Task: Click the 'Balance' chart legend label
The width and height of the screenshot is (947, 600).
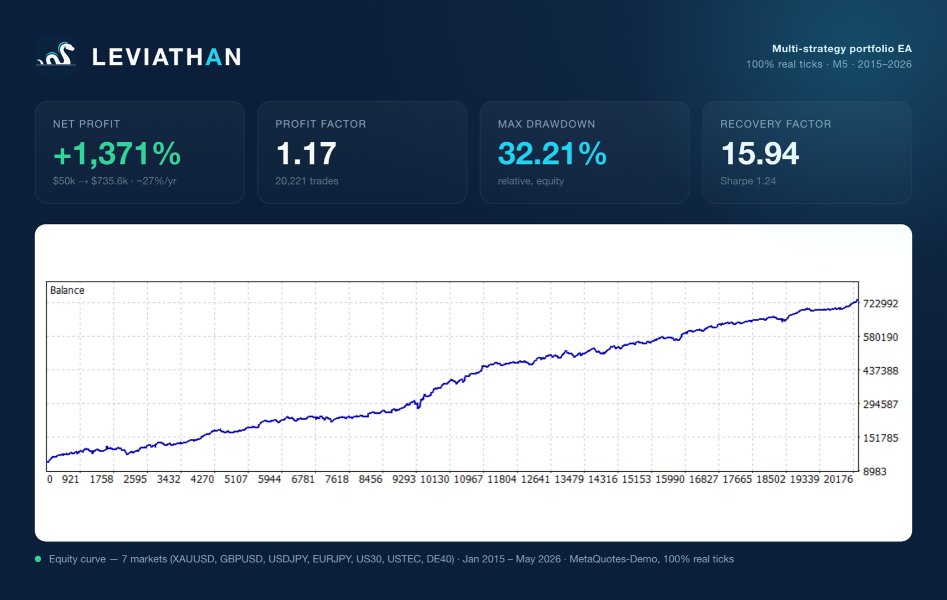Action: [x=67, y=290]
